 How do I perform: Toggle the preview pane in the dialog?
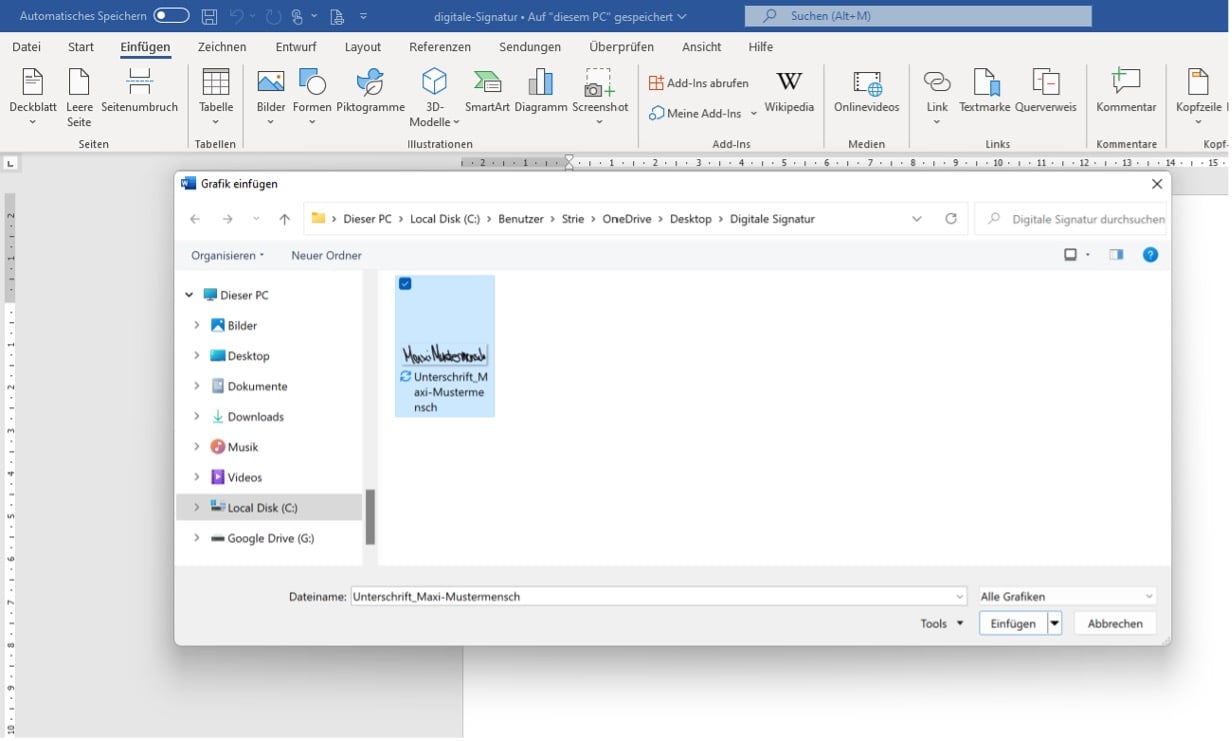[1115, 254]
